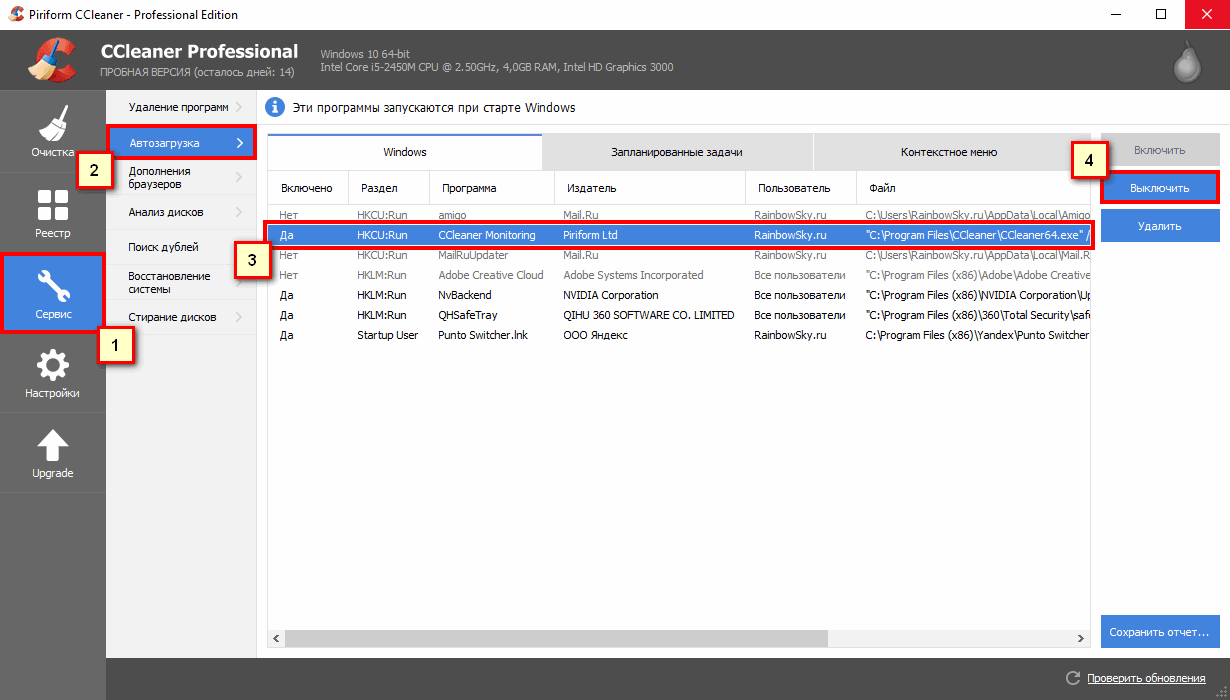Select the NvBackend row

(679, 295)
